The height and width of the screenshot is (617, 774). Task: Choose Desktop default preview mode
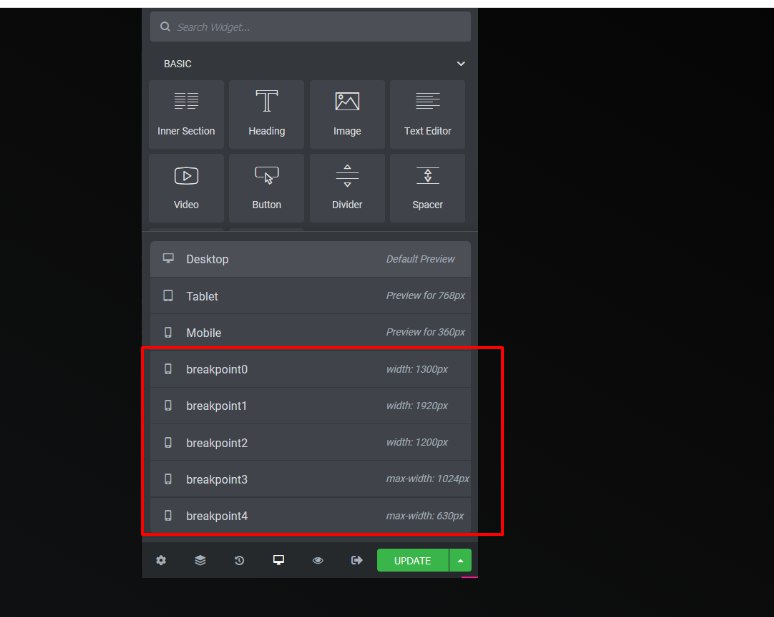point(310,259)
